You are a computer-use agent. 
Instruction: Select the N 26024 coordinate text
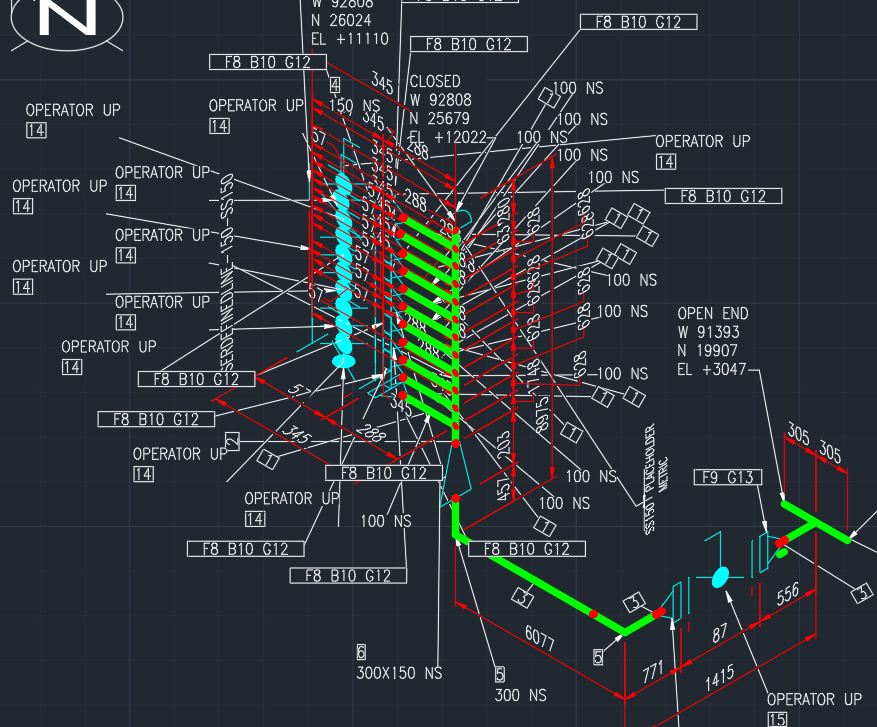(x=341, y=21)
